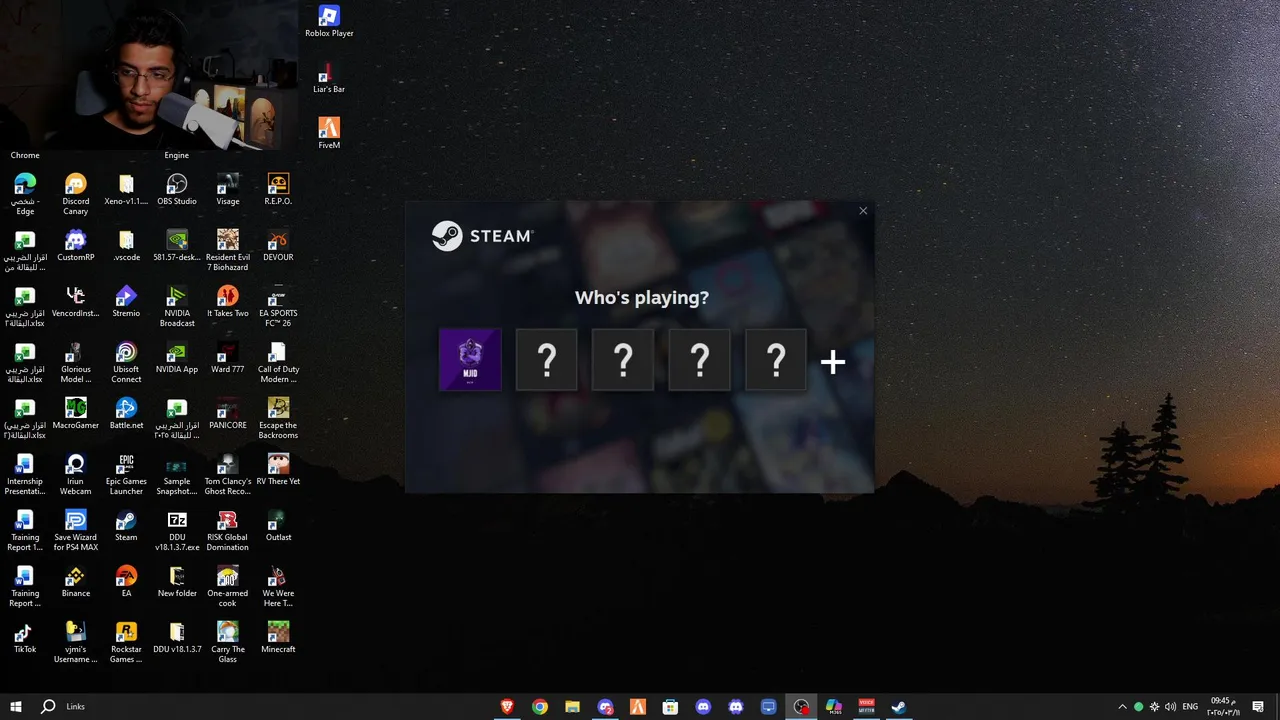Image resolution: width=1280 pixels, height=720 pixels.
Task: Open Epic Games Launcher shortcut
Action: [126, 474]
